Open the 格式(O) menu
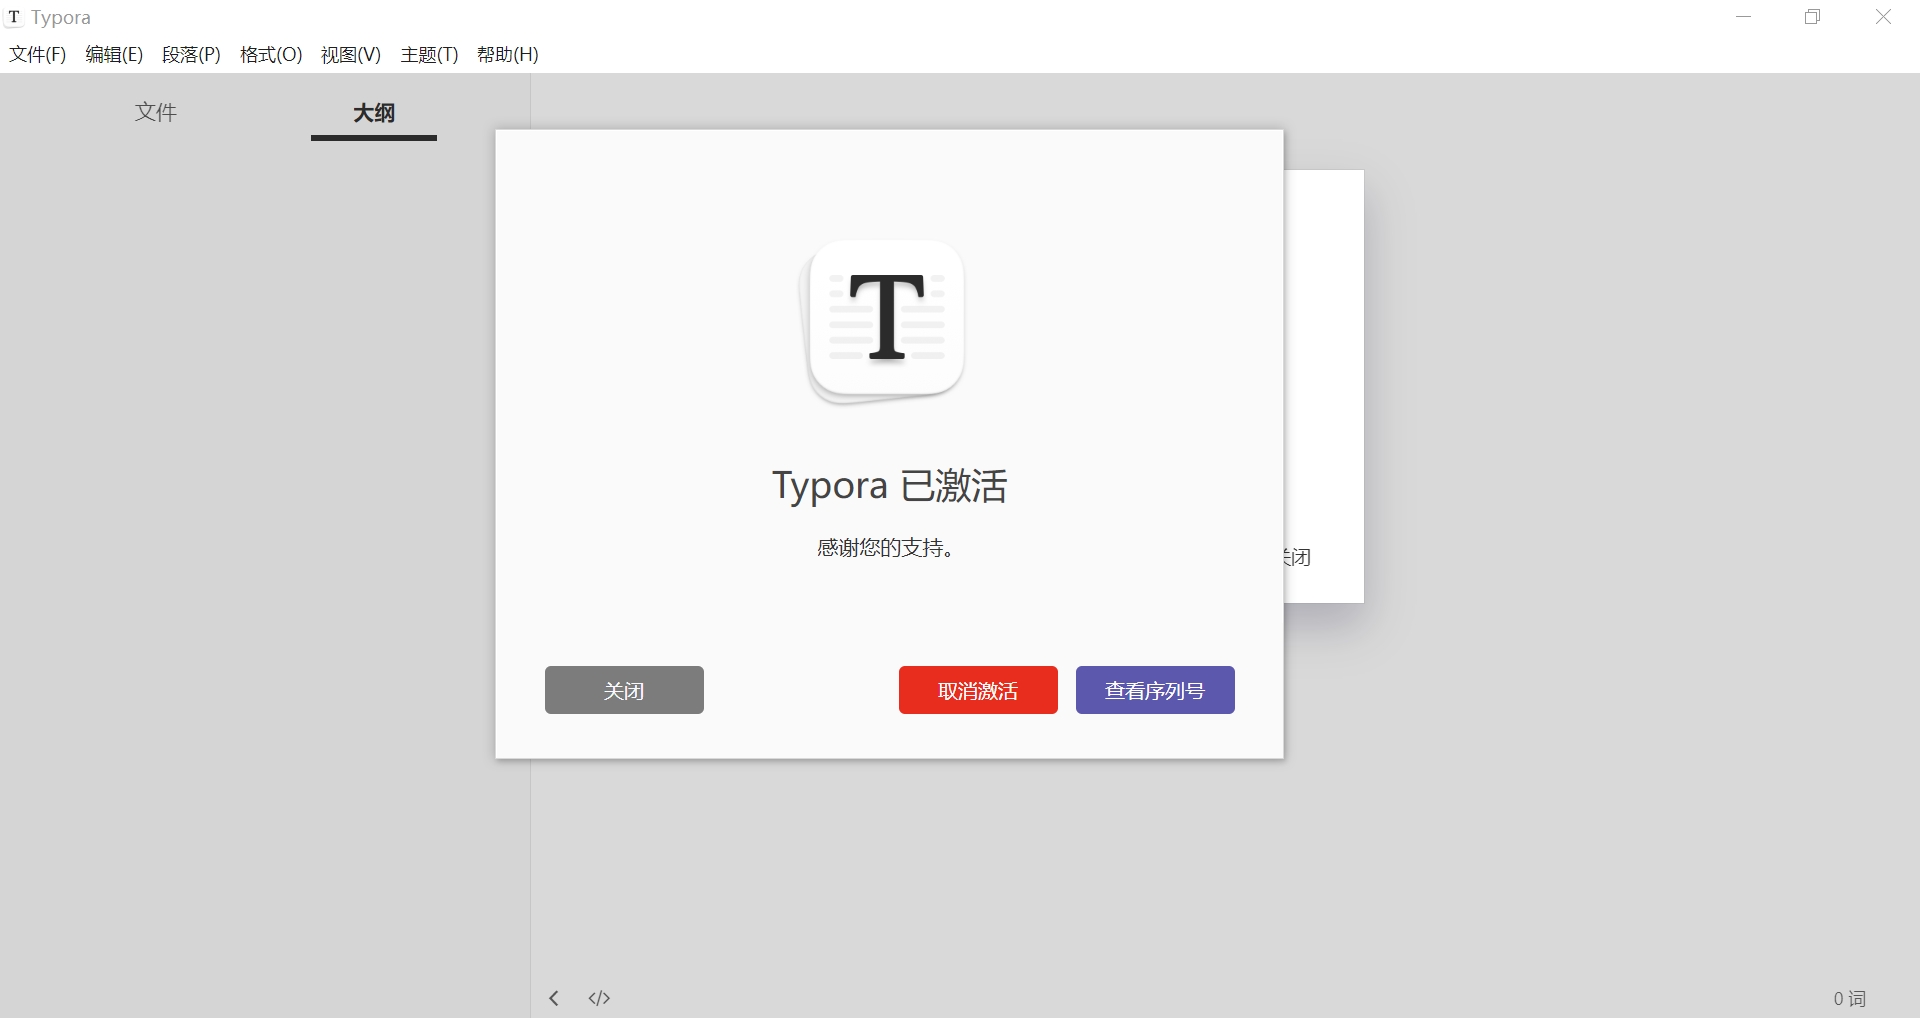The image size is (1920, 1018). point(271,55)
